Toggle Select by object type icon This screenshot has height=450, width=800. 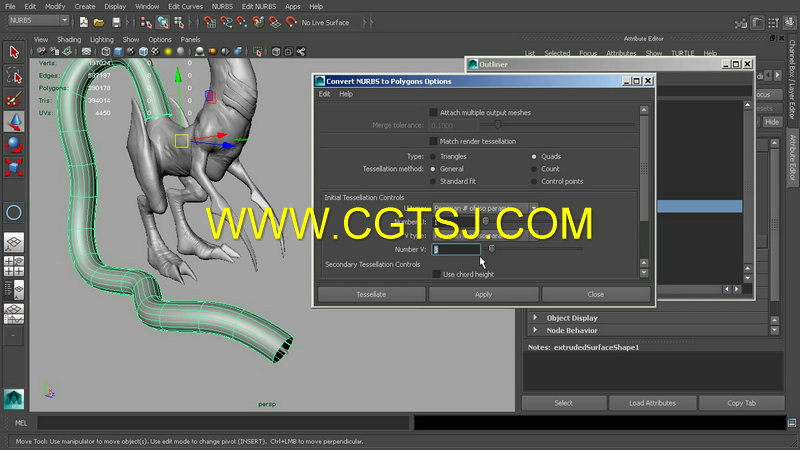pos(163,22)
